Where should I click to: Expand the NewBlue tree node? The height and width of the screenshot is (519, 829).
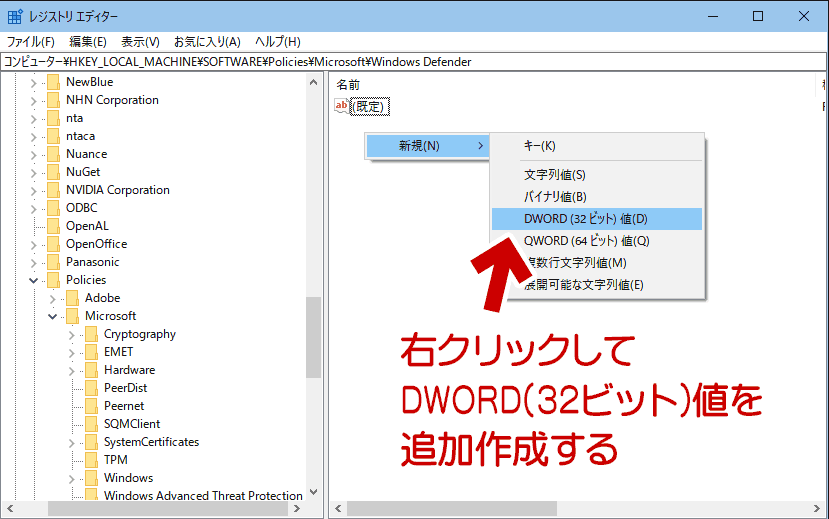[33, 83]
